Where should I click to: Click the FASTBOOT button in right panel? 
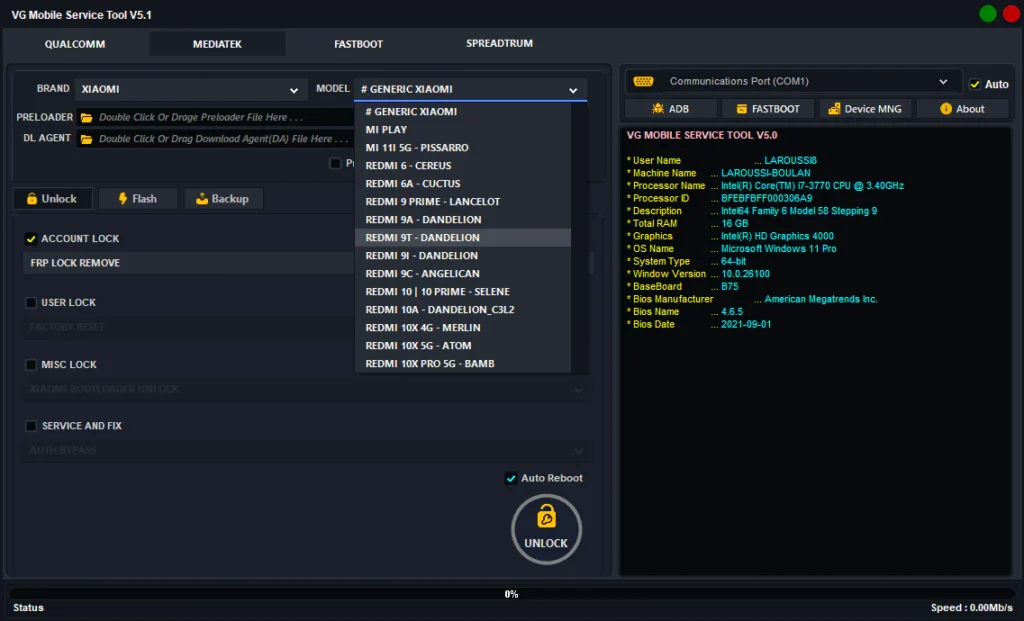[768, 109]
